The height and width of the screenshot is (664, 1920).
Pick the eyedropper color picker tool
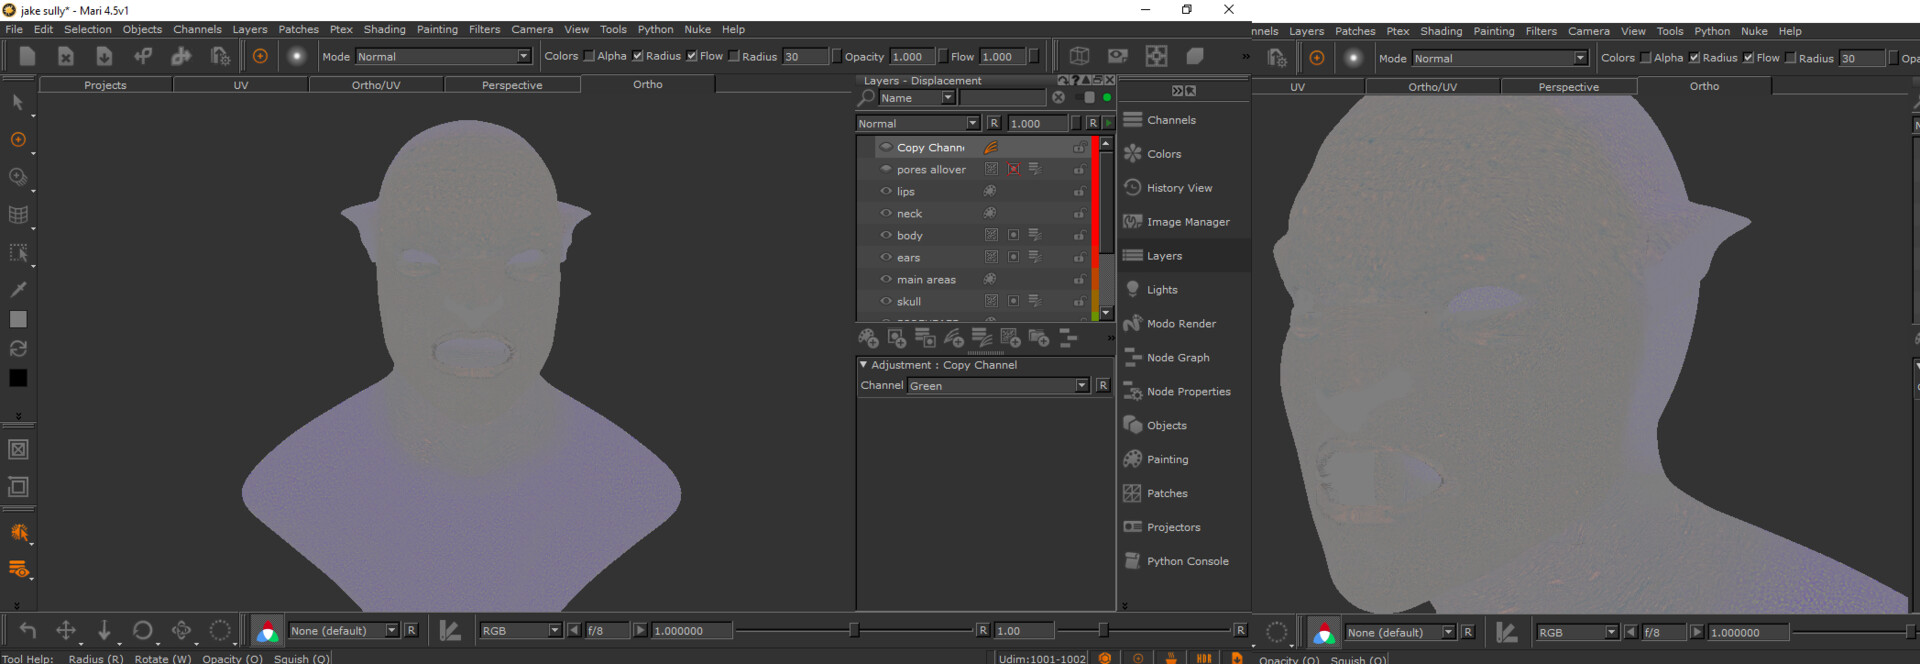tap(18, 289)
